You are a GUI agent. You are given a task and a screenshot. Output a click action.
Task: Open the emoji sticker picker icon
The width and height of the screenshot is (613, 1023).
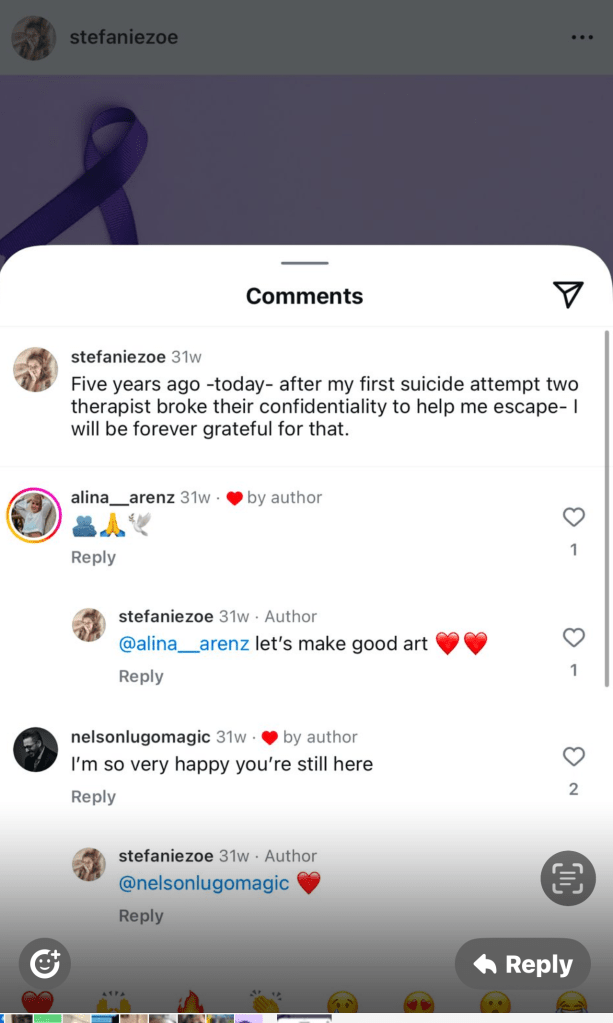click(x=44, y=964)
